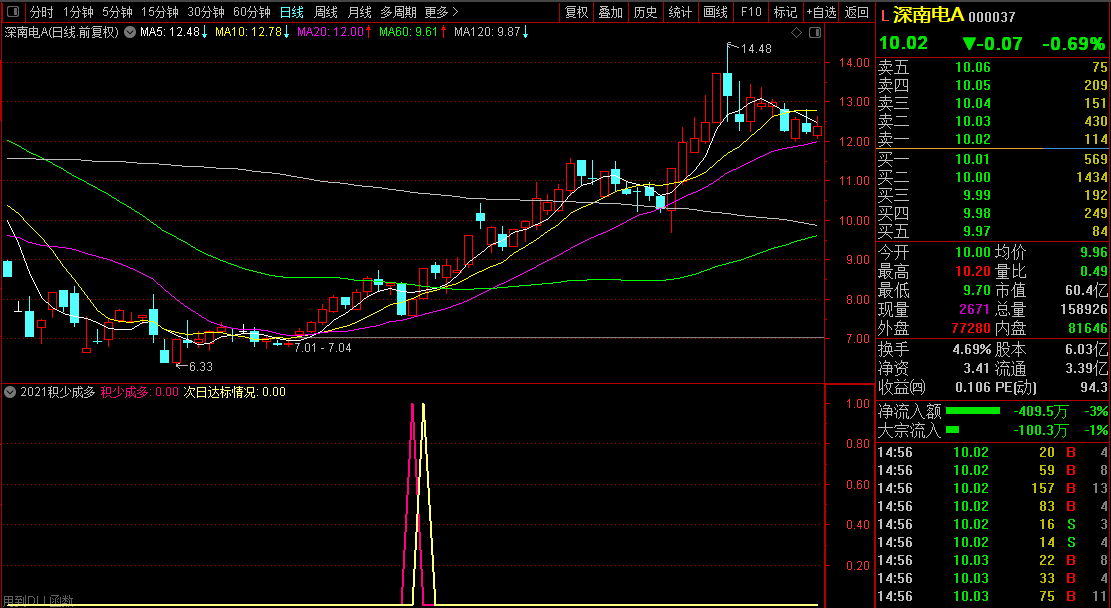Click the diamond icon at chart top-right
Viewport: 1111px width, 608px height.
pos(796,33)
